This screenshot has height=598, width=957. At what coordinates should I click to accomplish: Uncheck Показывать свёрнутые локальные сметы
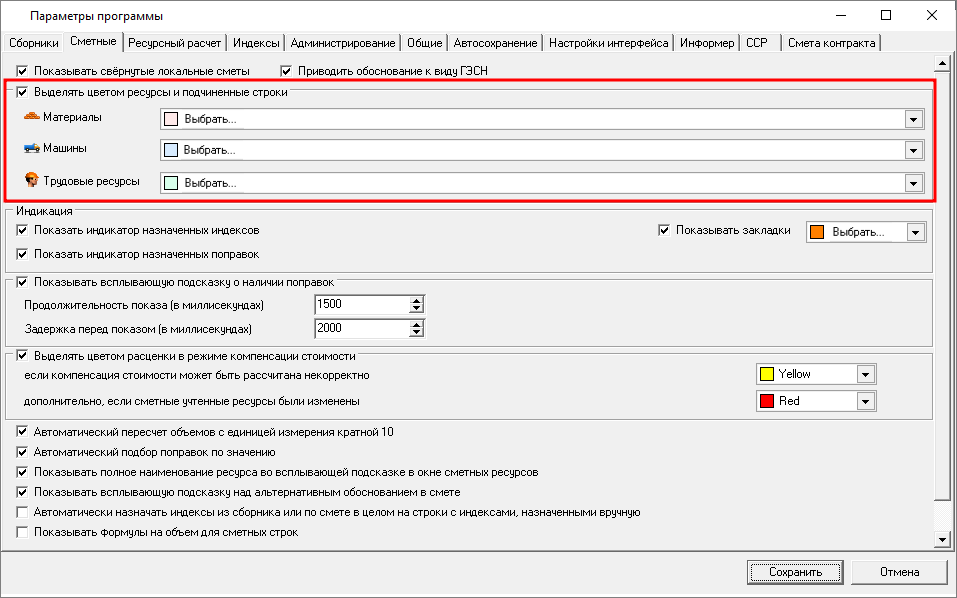coord(23,71)
